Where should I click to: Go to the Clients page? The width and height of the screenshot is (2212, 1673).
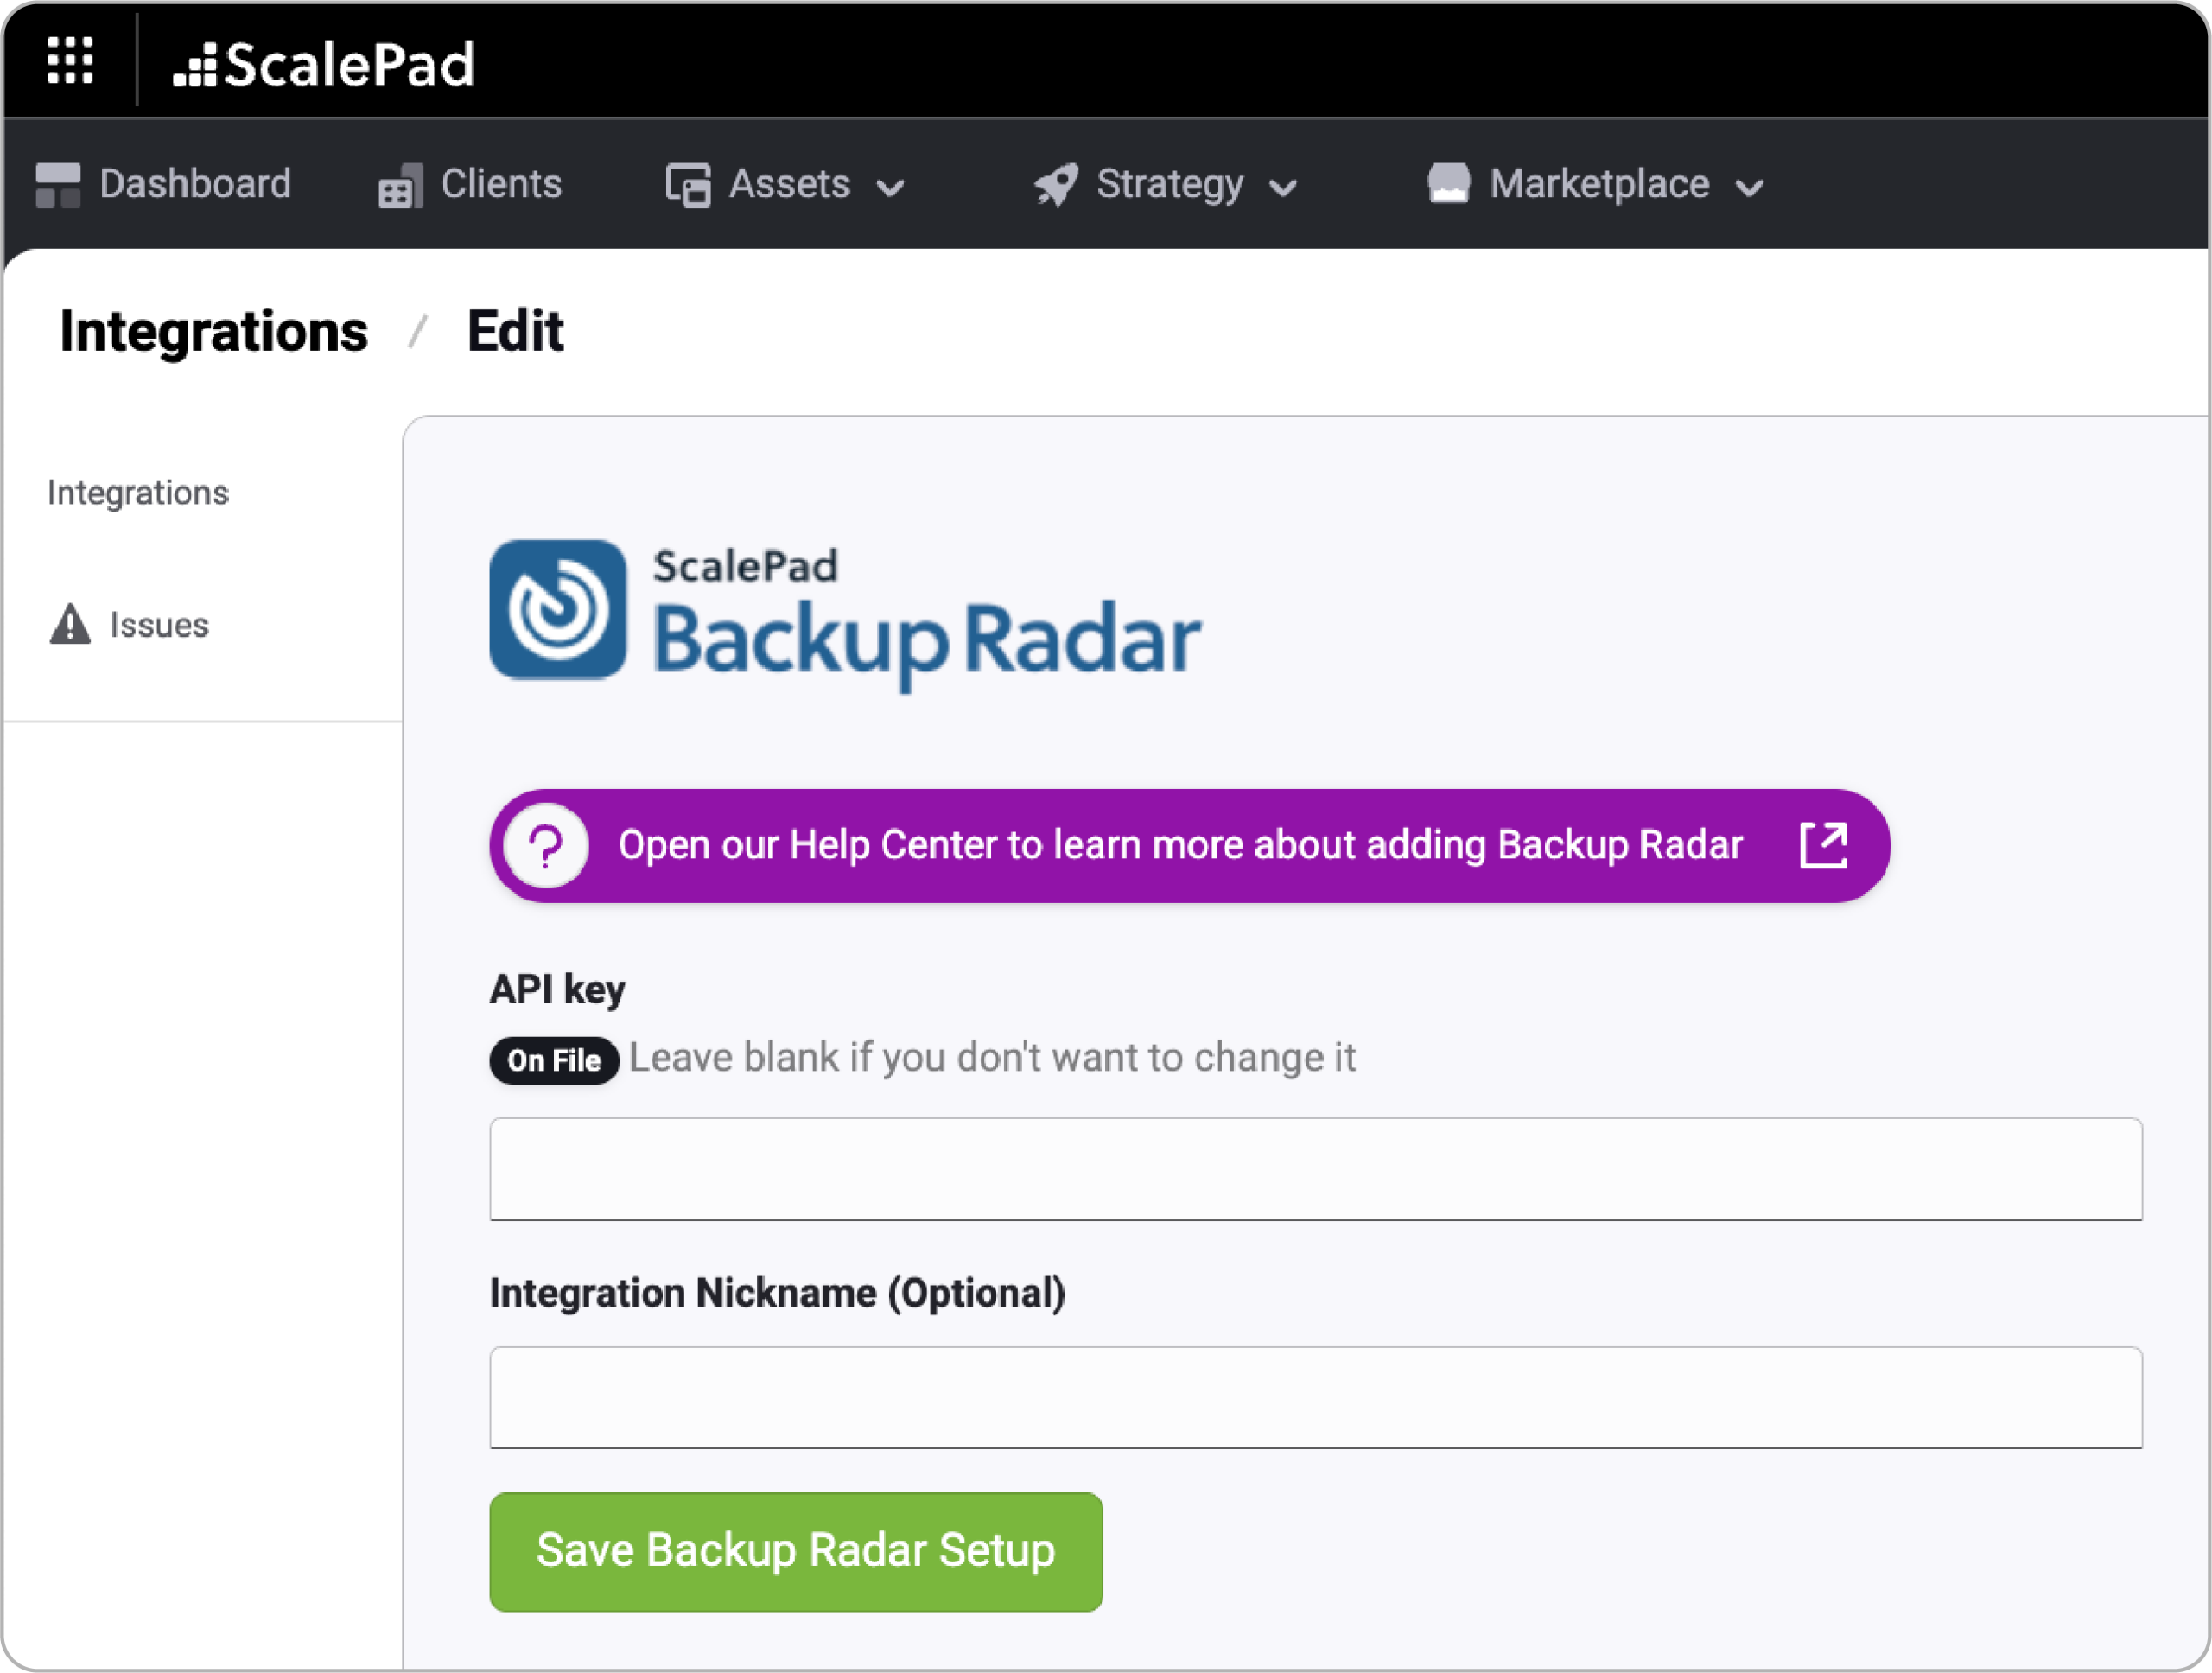point(470,185)
